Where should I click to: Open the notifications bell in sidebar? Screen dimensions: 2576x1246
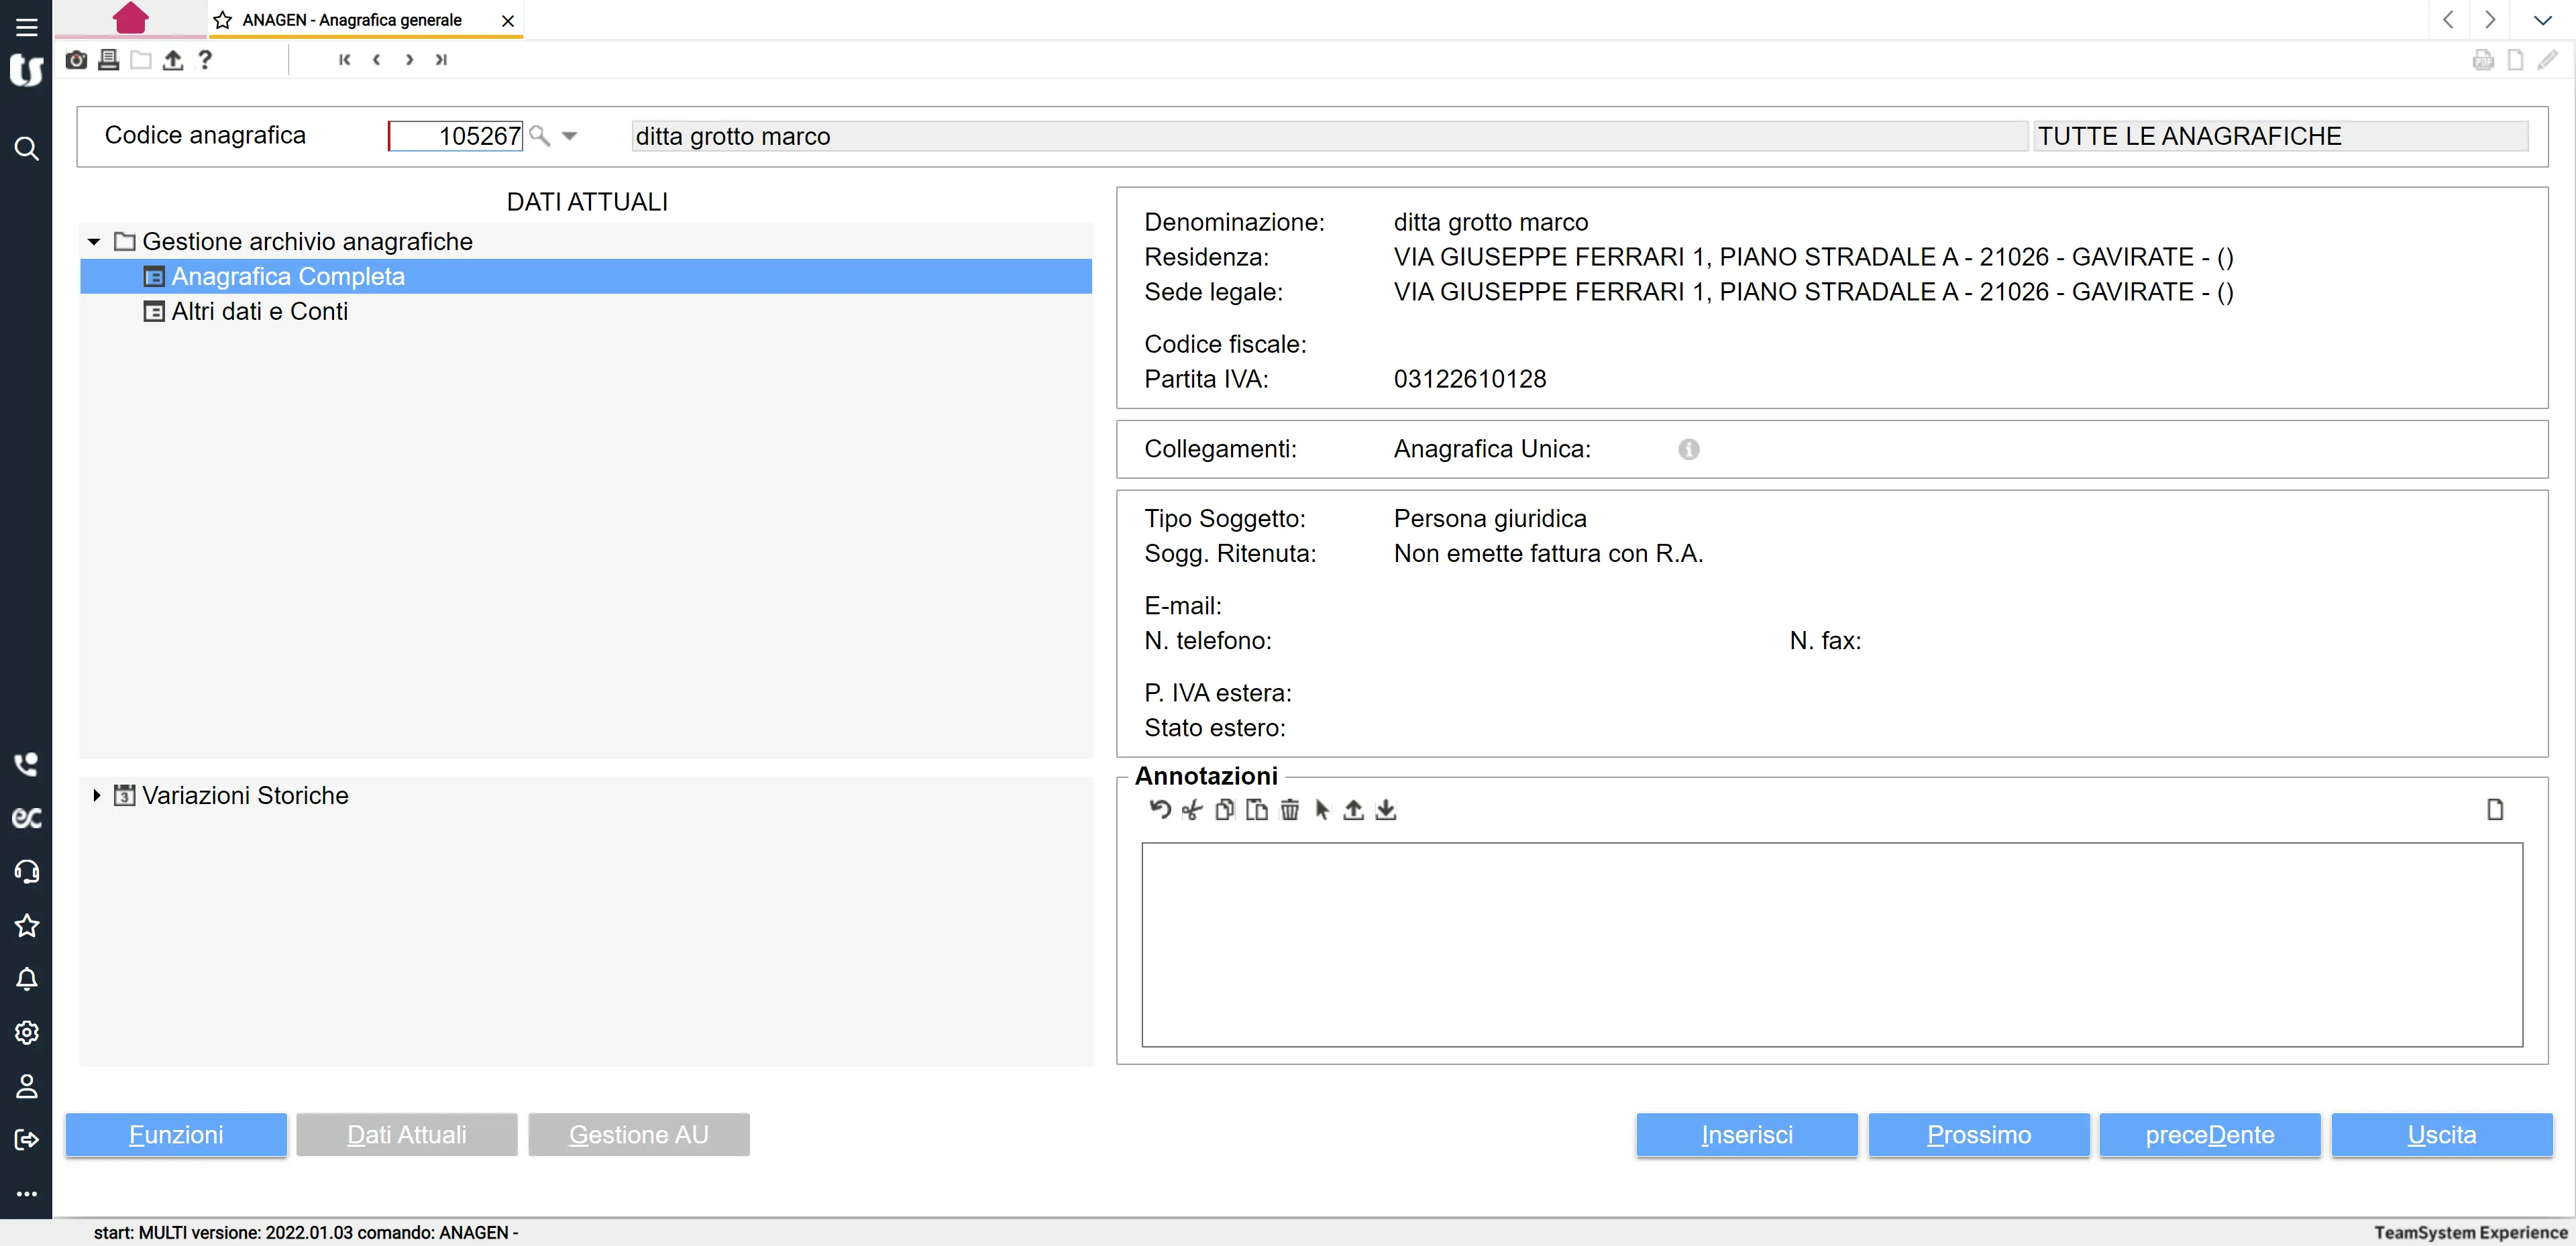click(x=27, y=979)
